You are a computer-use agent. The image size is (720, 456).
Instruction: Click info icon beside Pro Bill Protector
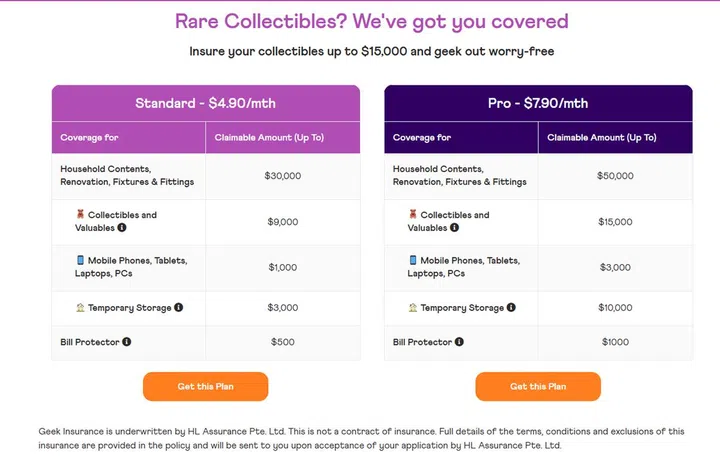[x=459, y=342]
